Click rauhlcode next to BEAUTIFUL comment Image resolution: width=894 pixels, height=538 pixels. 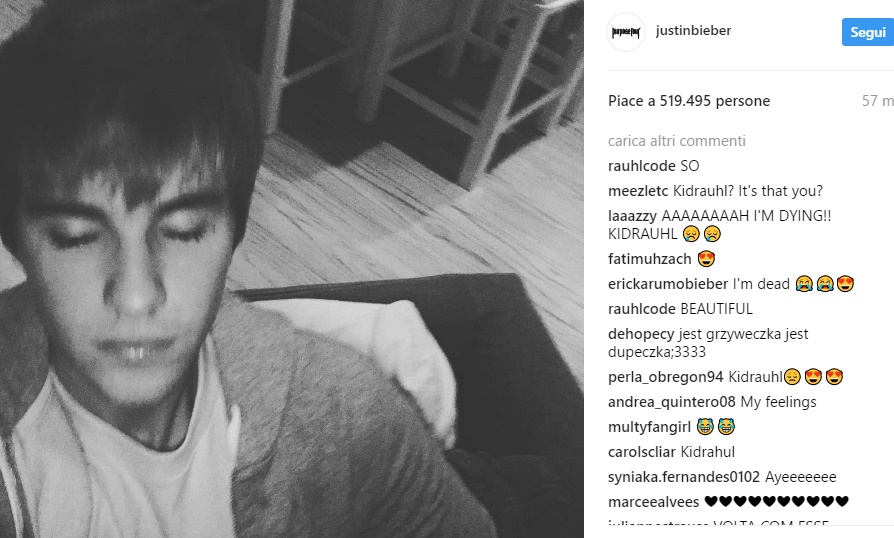641,309
